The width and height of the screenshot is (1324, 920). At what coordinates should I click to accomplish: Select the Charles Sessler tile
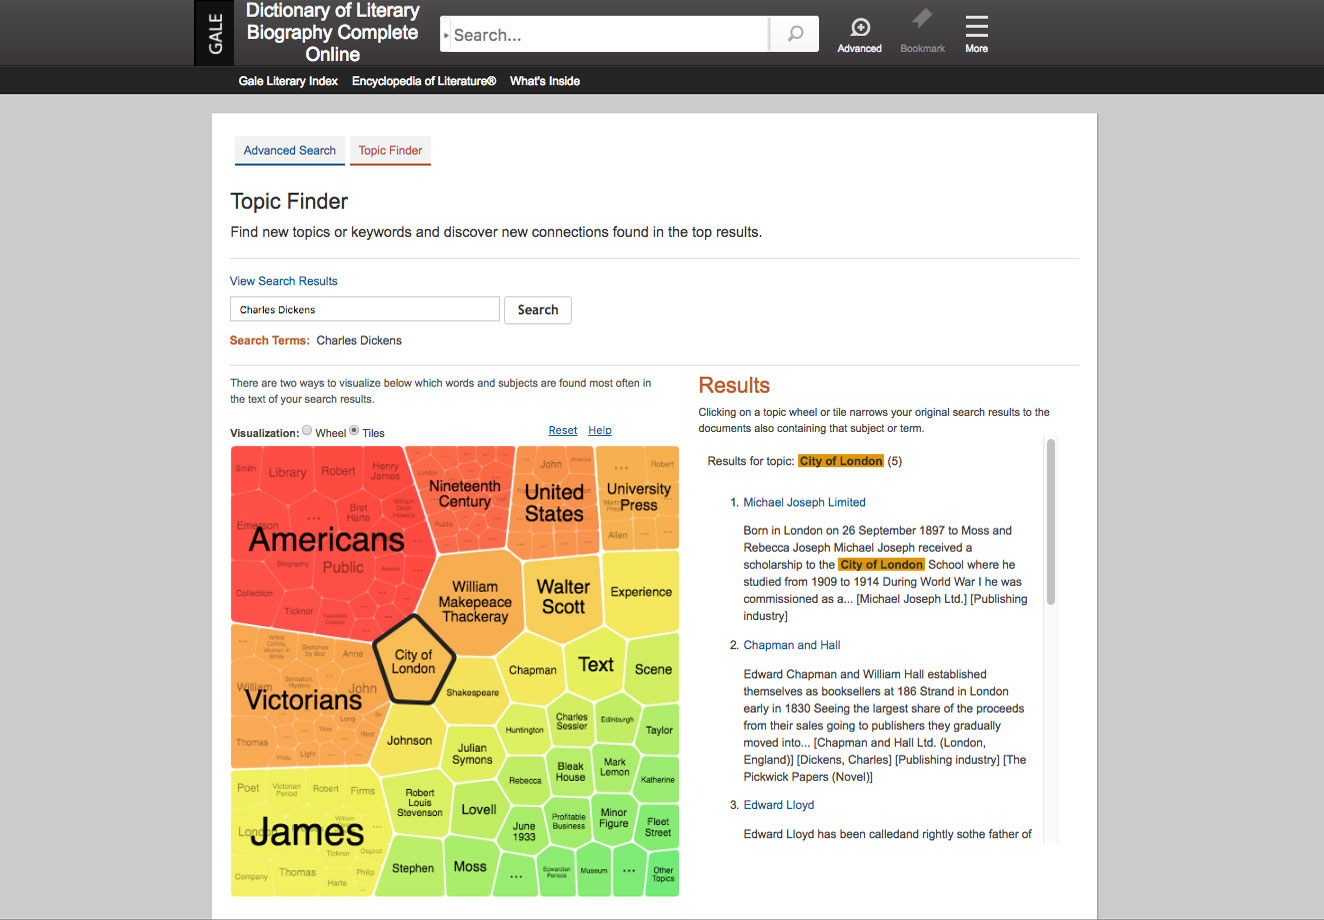coord(572,721)
